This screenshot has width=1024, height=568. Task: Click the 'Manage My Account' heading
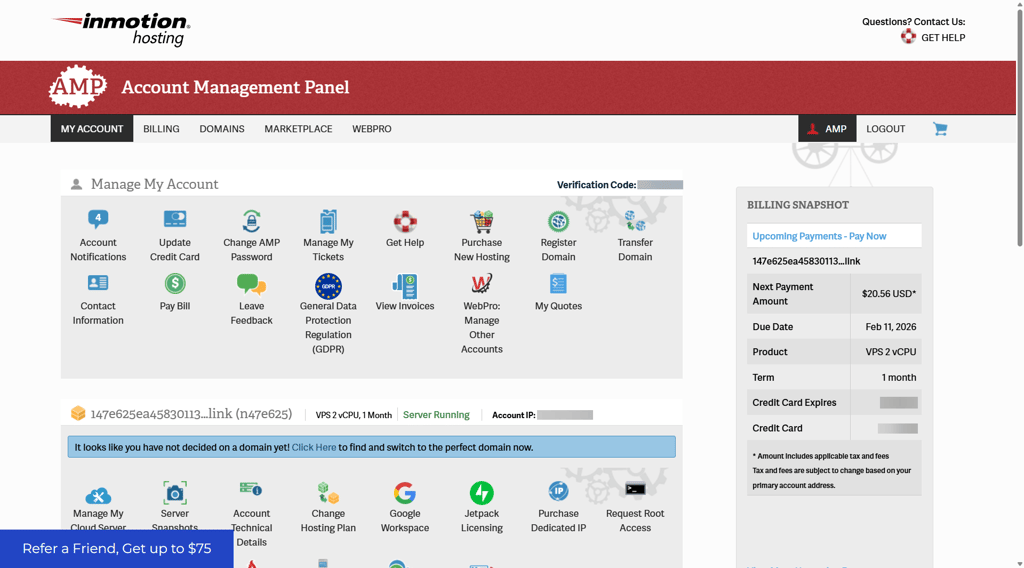click(155, 184)
